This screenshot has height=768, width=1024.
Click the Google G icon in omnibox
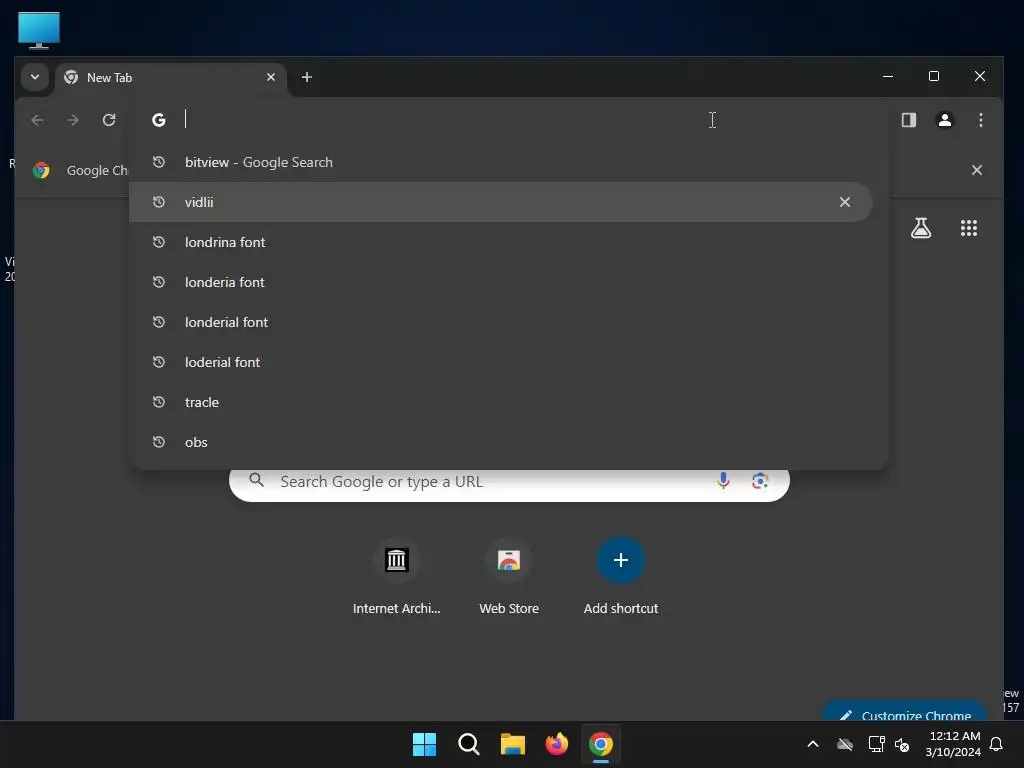159,120
